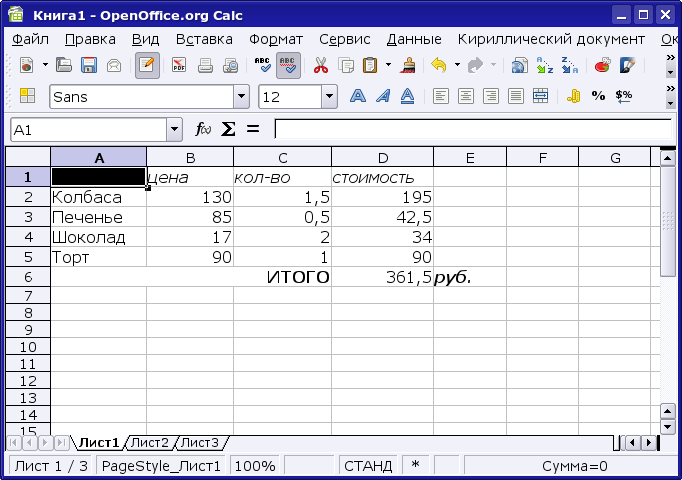Screen dimensions: 682x480
Task: Click the Cut scissors icon
Action: pyautogui.click(x=320, y=66)
